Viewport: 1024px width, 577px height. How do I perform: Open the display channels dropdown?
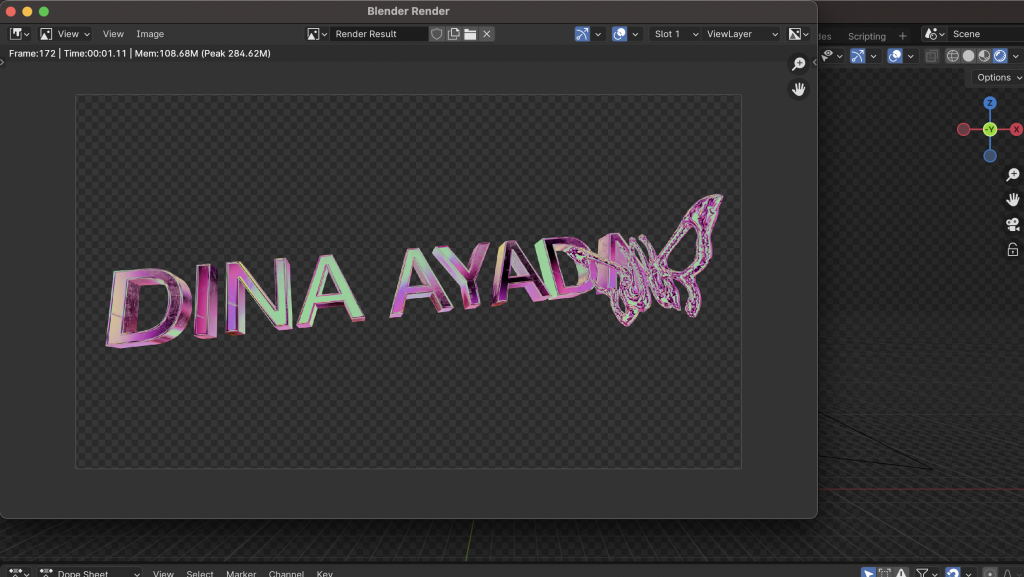coord(800,34)
